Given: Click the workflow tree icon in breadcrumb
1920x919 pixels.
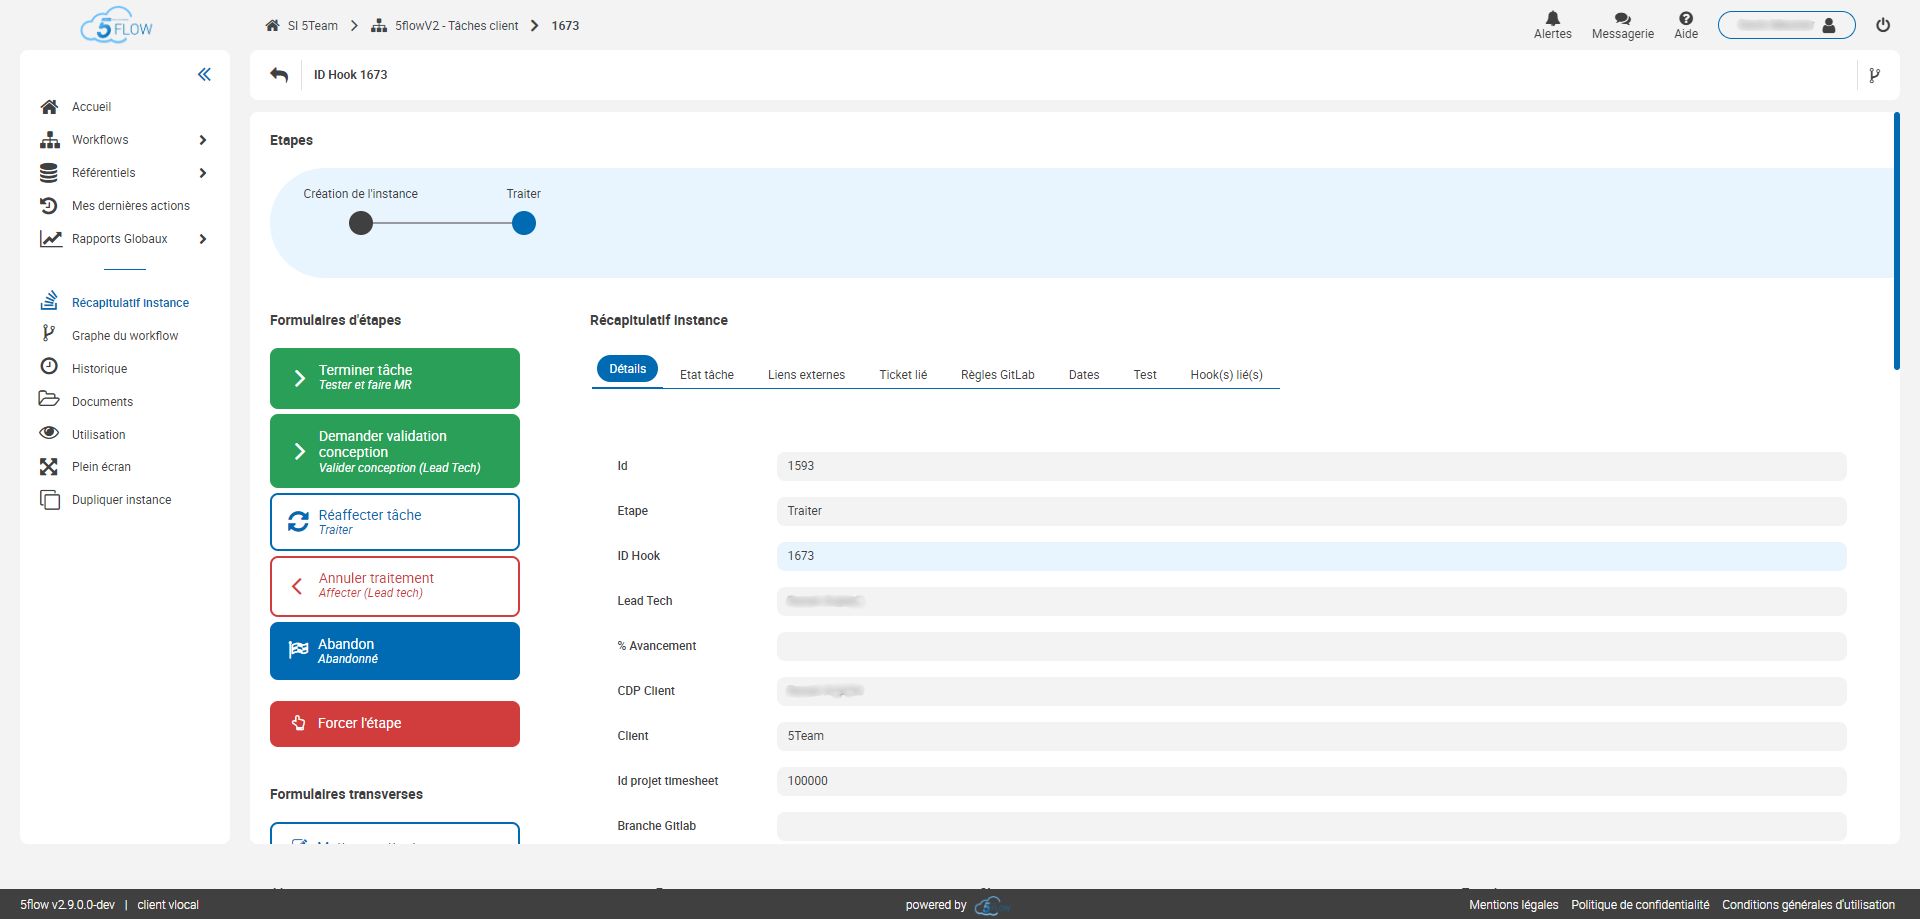Looking at the screenshot, I should pyautogui.click(x=379, y=26).
